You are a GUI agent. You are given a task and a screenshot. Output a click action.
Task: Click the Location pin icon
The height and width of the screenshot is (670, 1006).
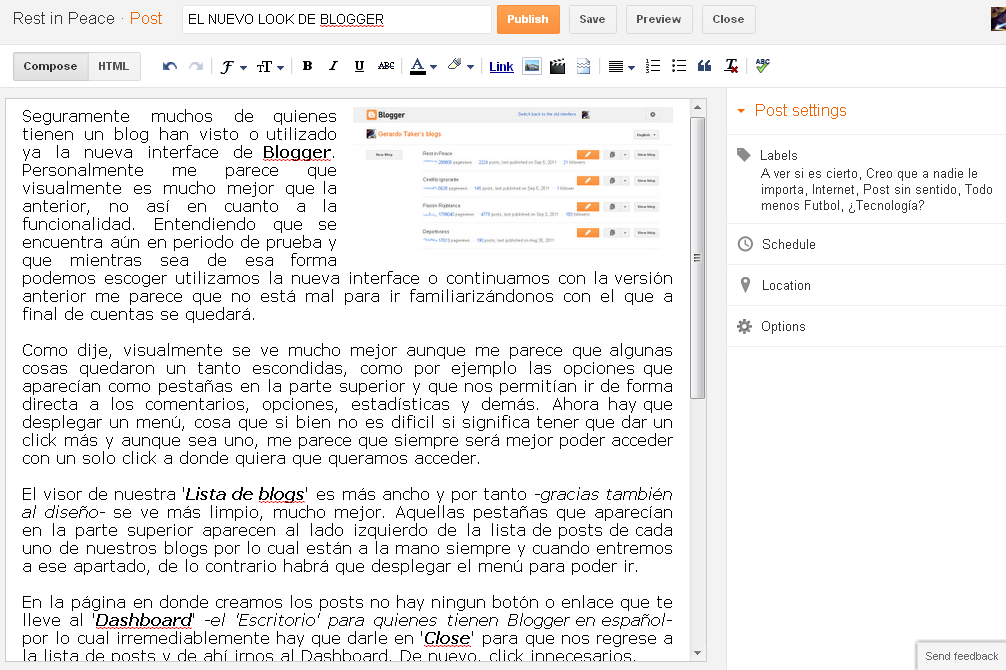click(745, 285)
